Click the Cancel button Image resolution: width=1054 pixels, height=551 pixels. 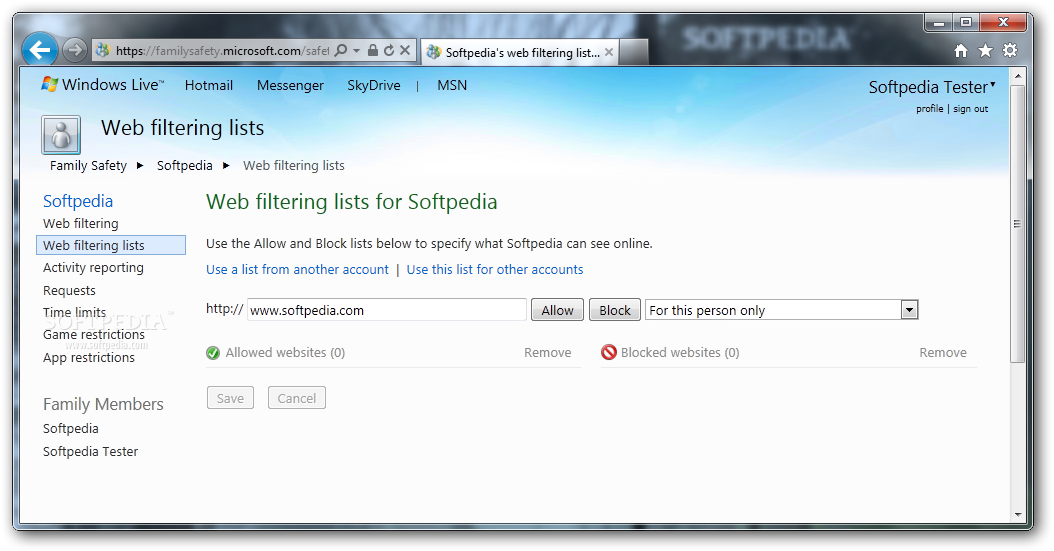(x=296, y=398)
